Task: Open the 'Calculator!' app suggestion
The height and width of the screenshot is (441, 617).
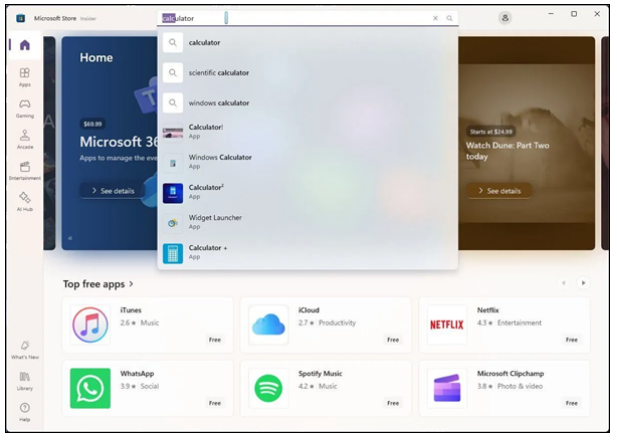Action: [308, 132]
